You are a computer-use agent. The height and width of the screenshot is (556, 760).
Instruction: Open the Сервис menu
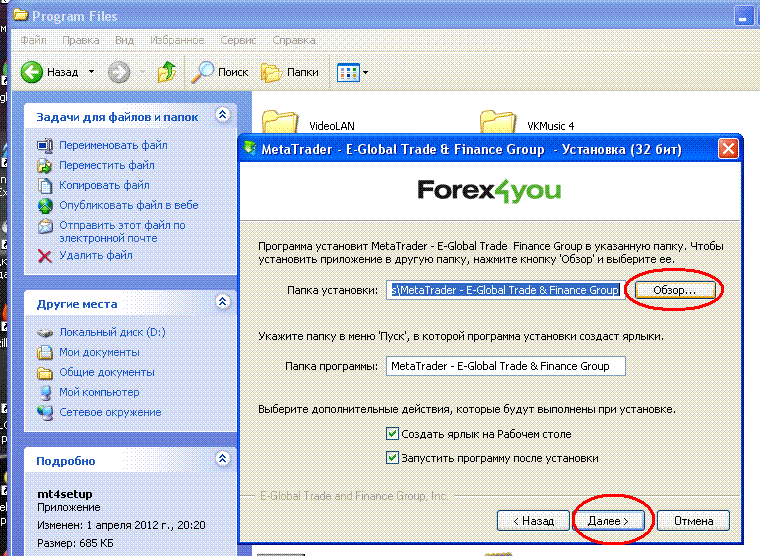pos(238,40)
